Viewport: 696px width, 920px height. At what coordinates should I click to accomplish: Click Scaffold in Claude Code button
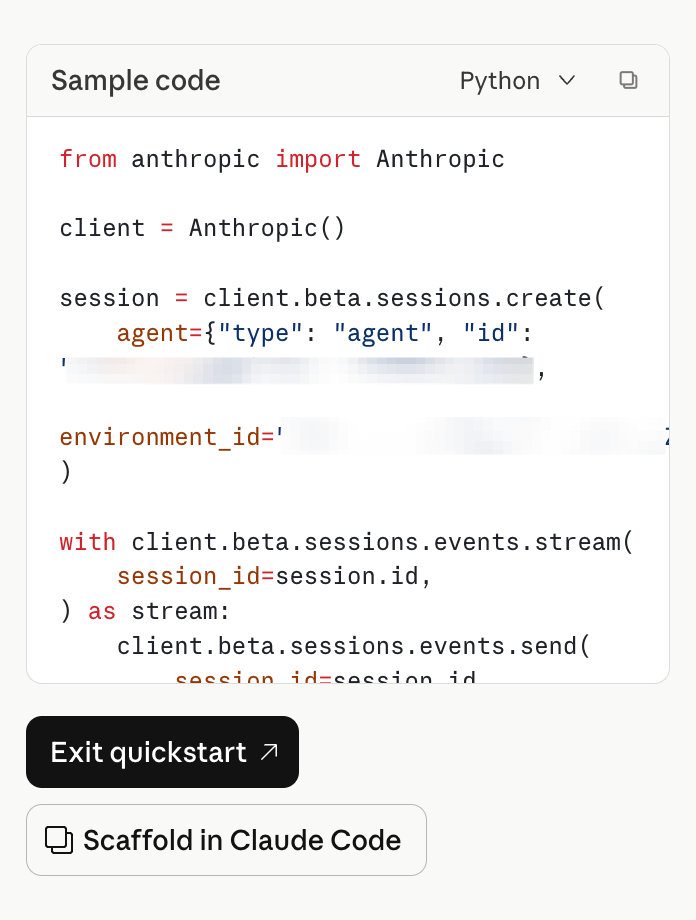point(226,840)
